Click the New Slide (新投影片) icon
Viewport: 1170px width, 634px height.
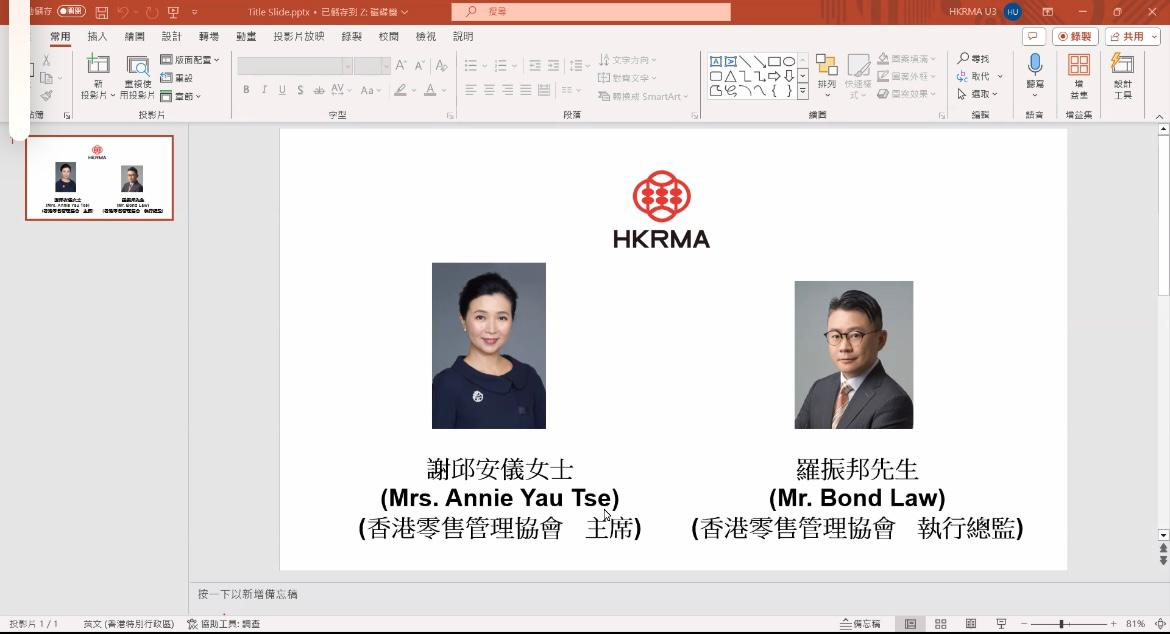pyautogui.click(x=97, y=68)
